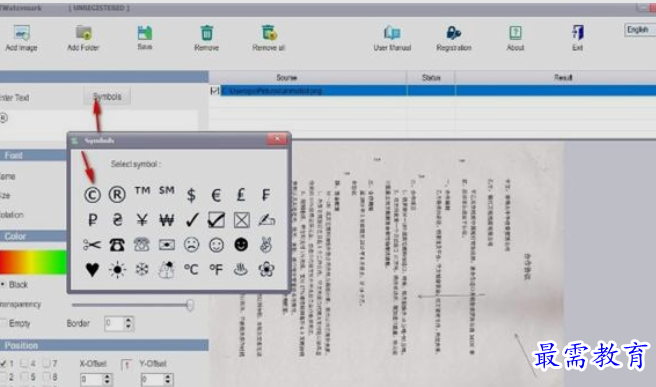Screen dimensions: 656x387
Task: Click the Remove trash icon
Action: 207,33
